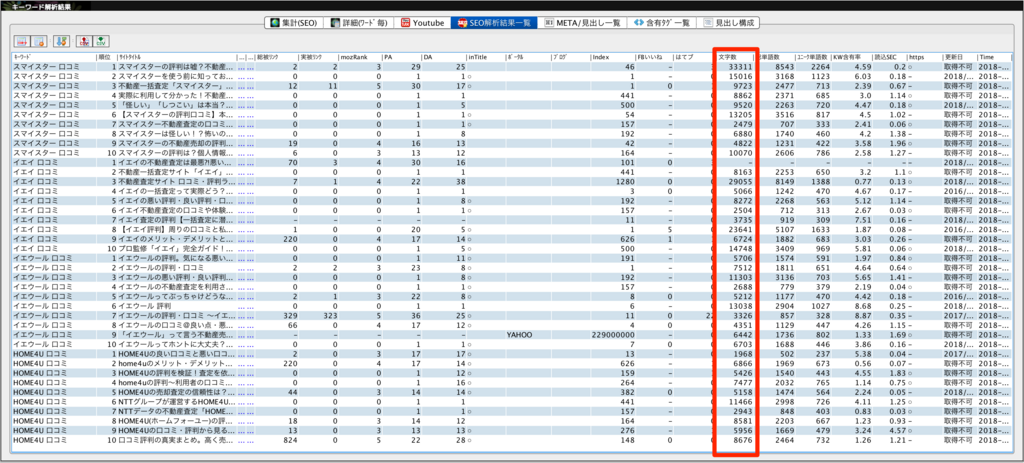Select row イエウールってホントに大丈夫？

click(511, 343)
